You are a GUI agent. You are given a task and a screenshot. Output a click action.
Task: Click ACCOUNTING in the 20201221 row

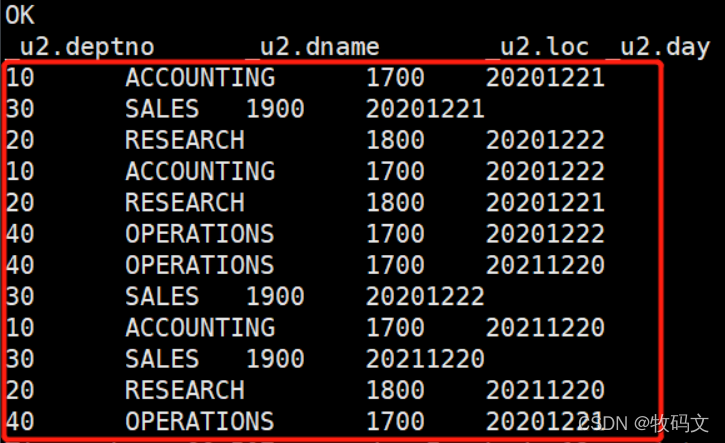(200, 77)
